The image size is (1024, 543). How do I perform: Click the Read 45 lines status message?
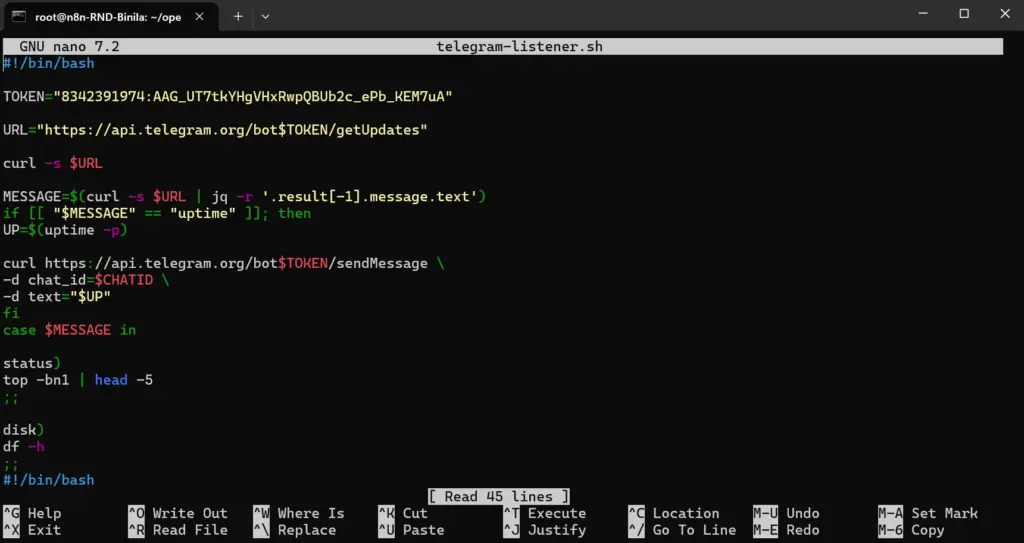[x=498, y=497]
